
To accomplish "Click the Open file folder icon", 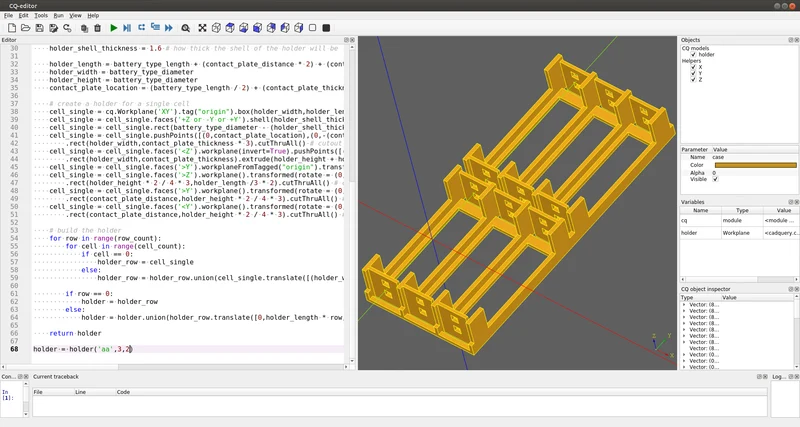I will [x=26, y=28].
